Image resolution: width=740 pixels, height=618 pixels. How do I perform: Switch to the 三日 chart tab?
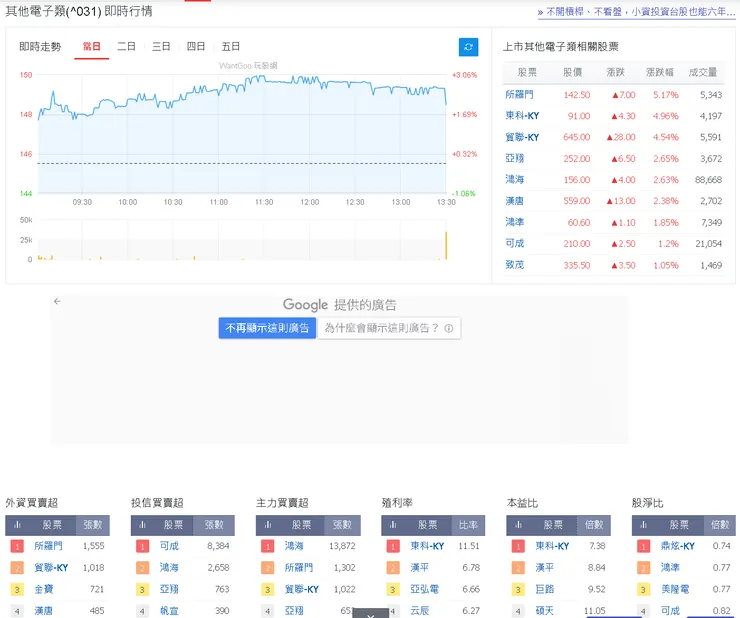(x=161, y=46)
